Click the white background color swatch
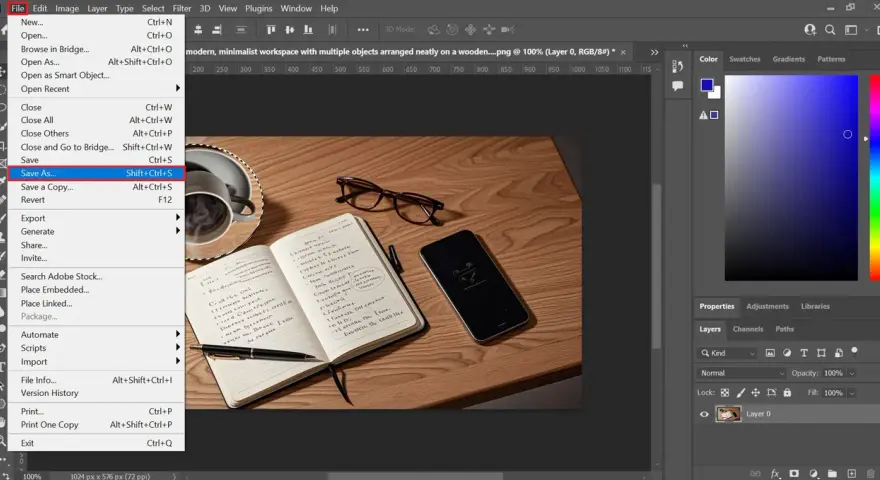This screenshot has height=480, width=880. pos(716,94)
